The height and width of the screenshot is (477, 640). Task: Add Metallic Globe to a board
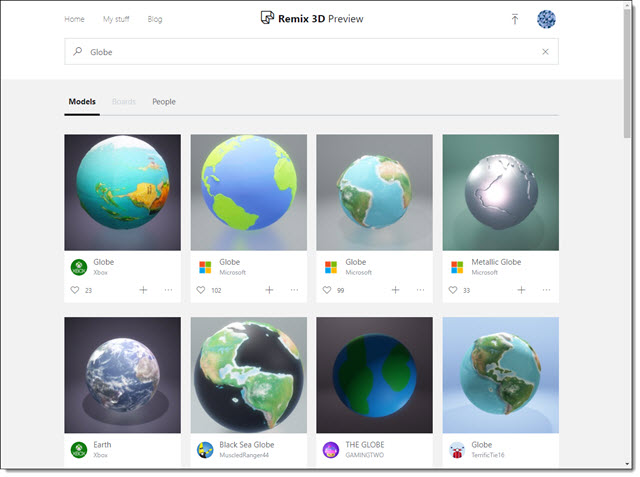click(x=521, y=290)
